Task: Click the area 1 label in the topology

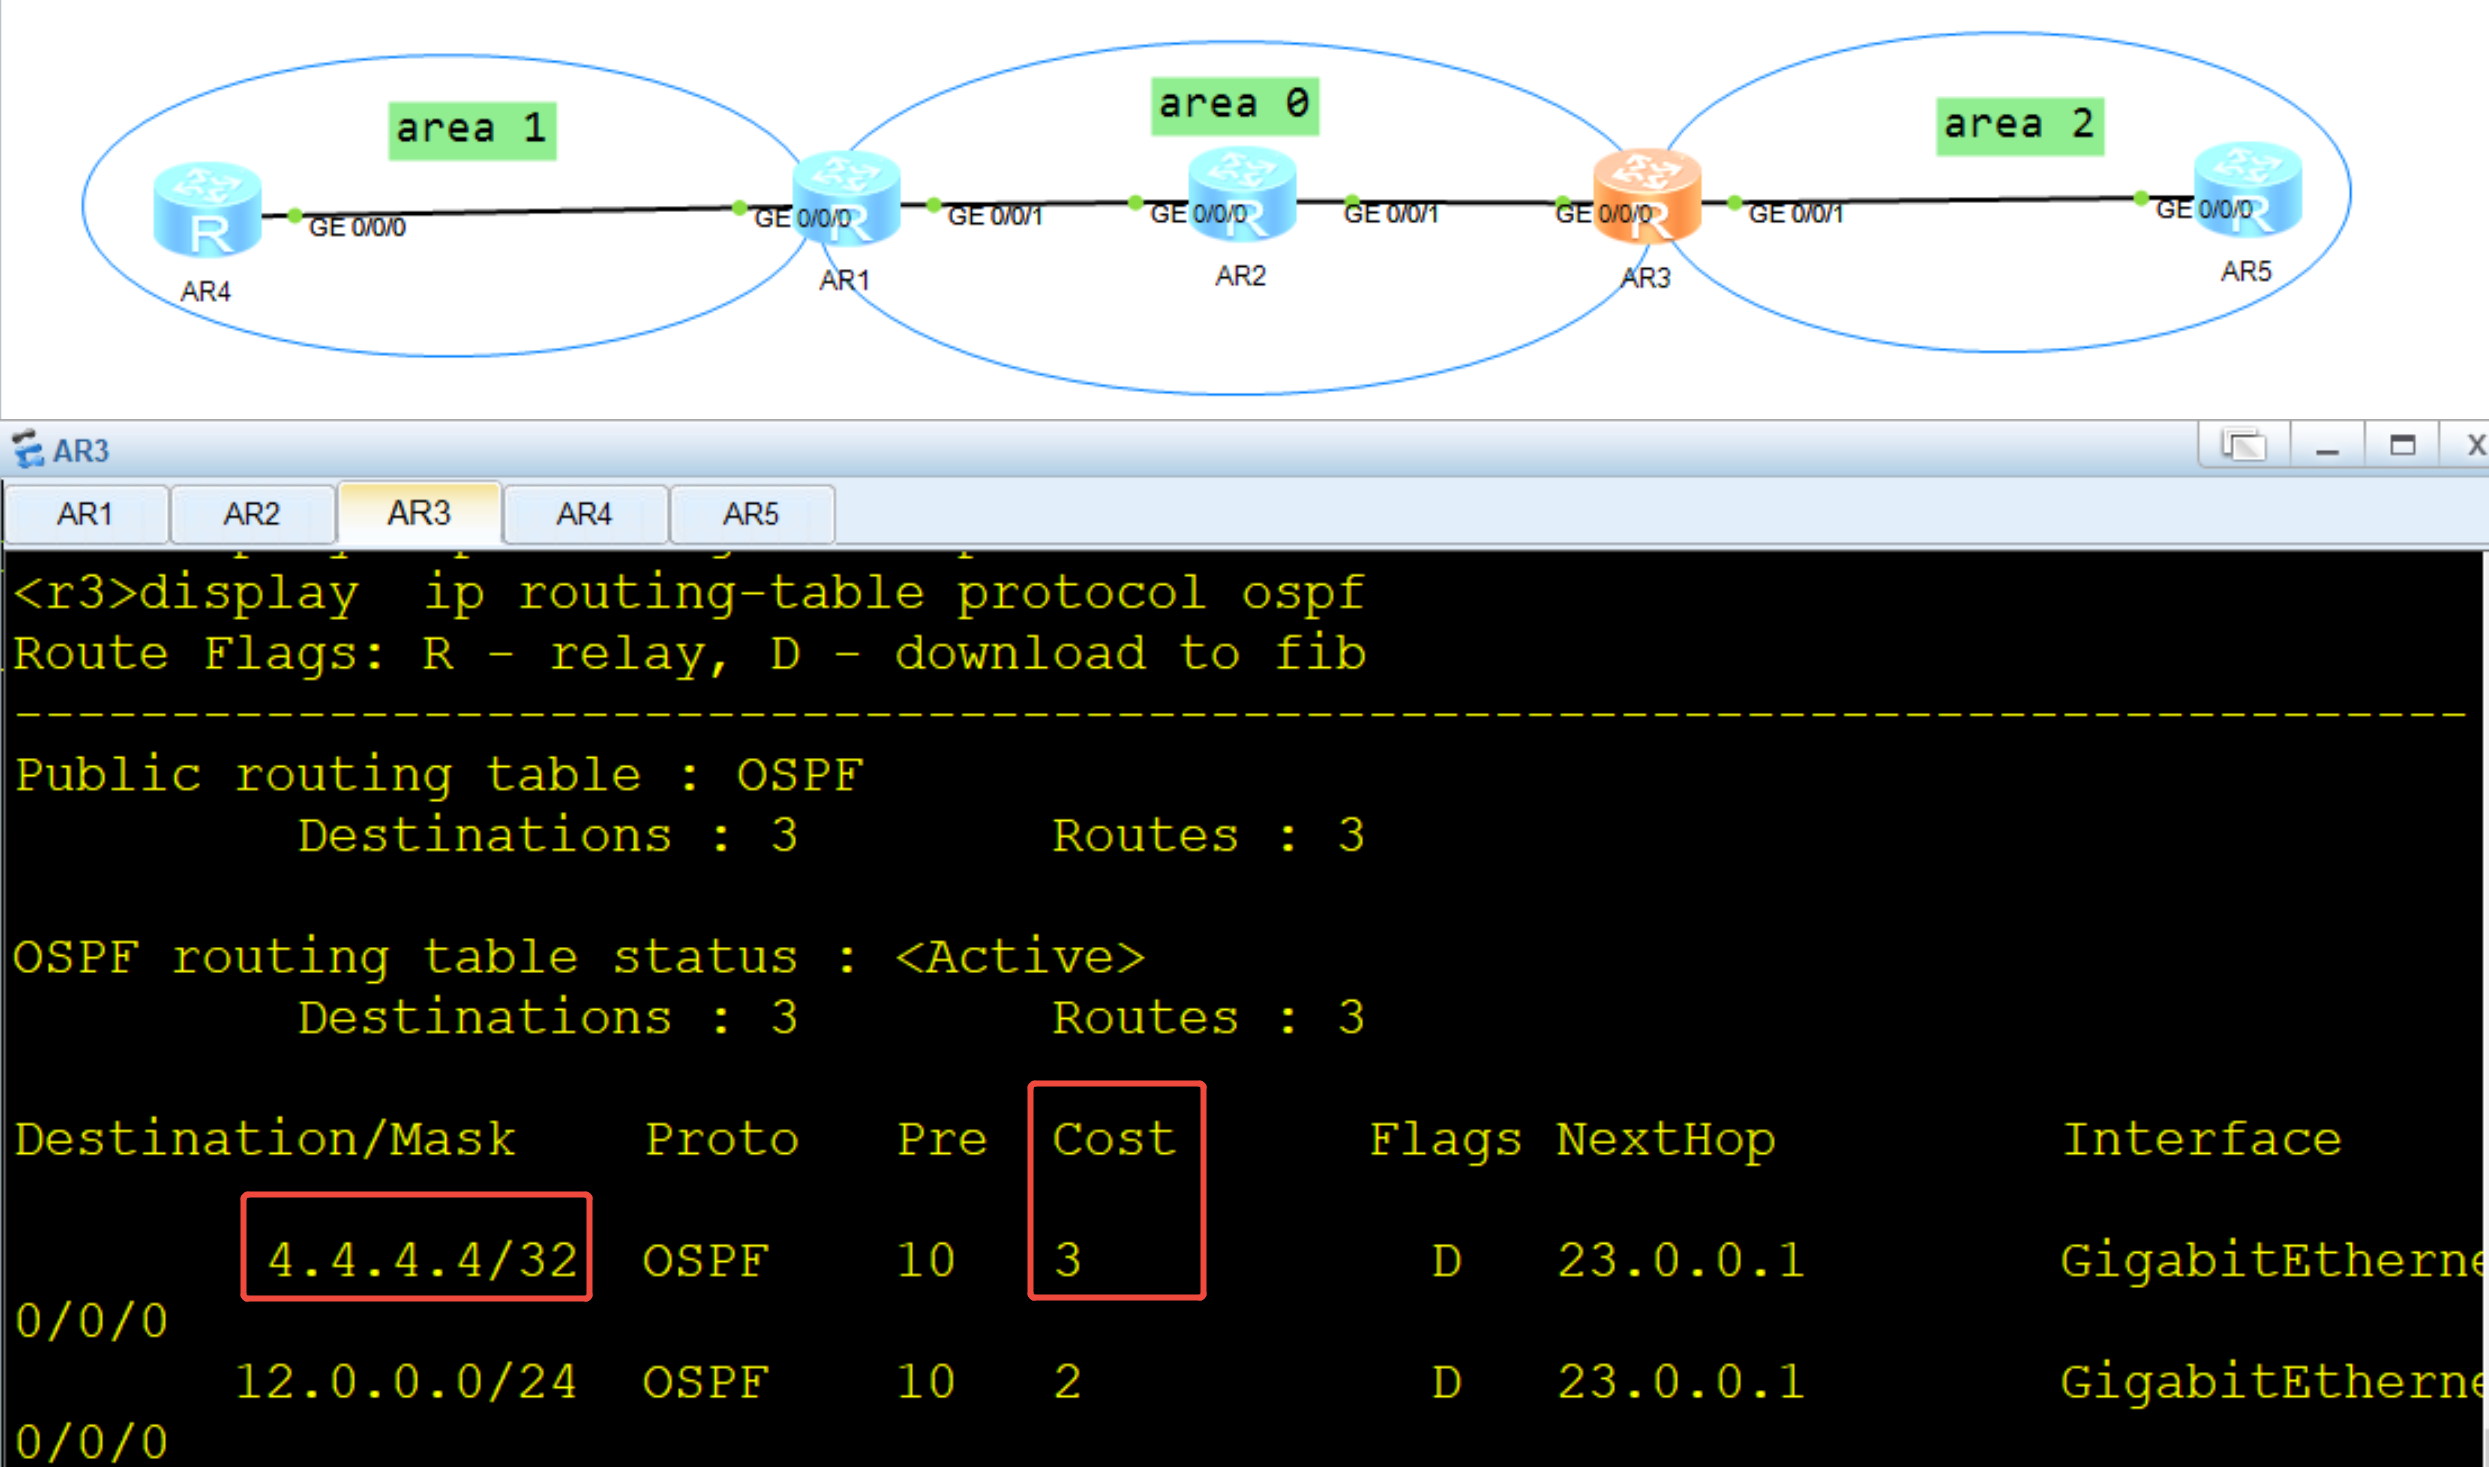Action: pyautogui.click(x=471, y=127)
